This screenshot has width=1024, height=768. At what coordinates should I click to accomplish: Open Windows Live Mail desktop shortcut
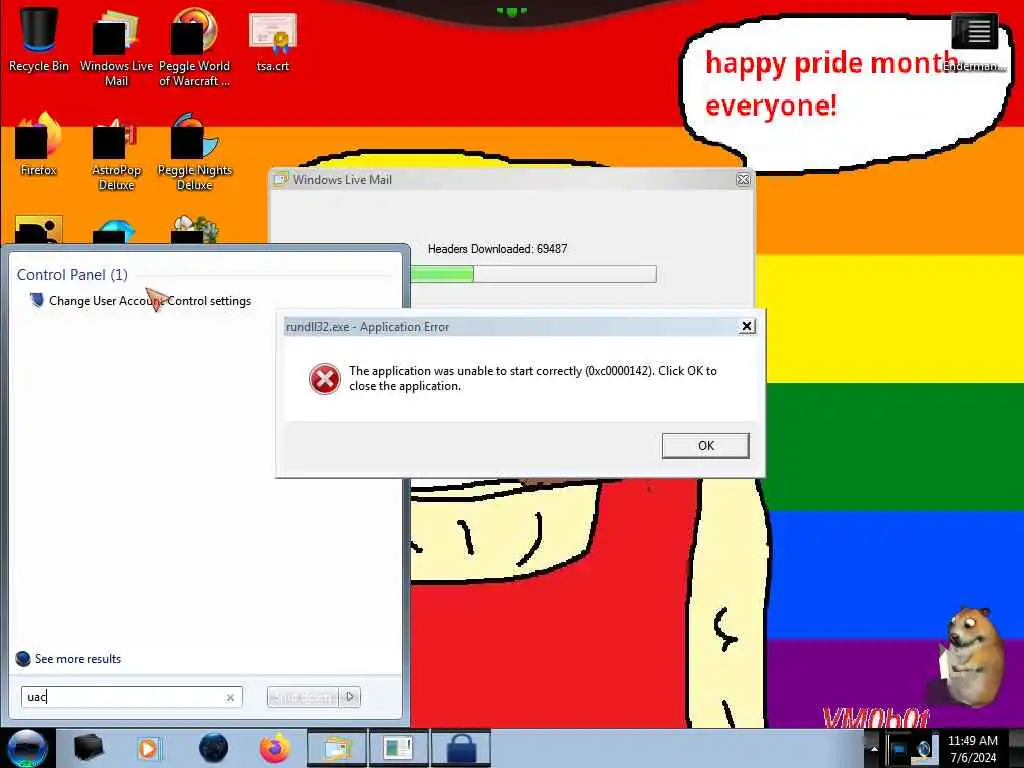pos(116,47)
